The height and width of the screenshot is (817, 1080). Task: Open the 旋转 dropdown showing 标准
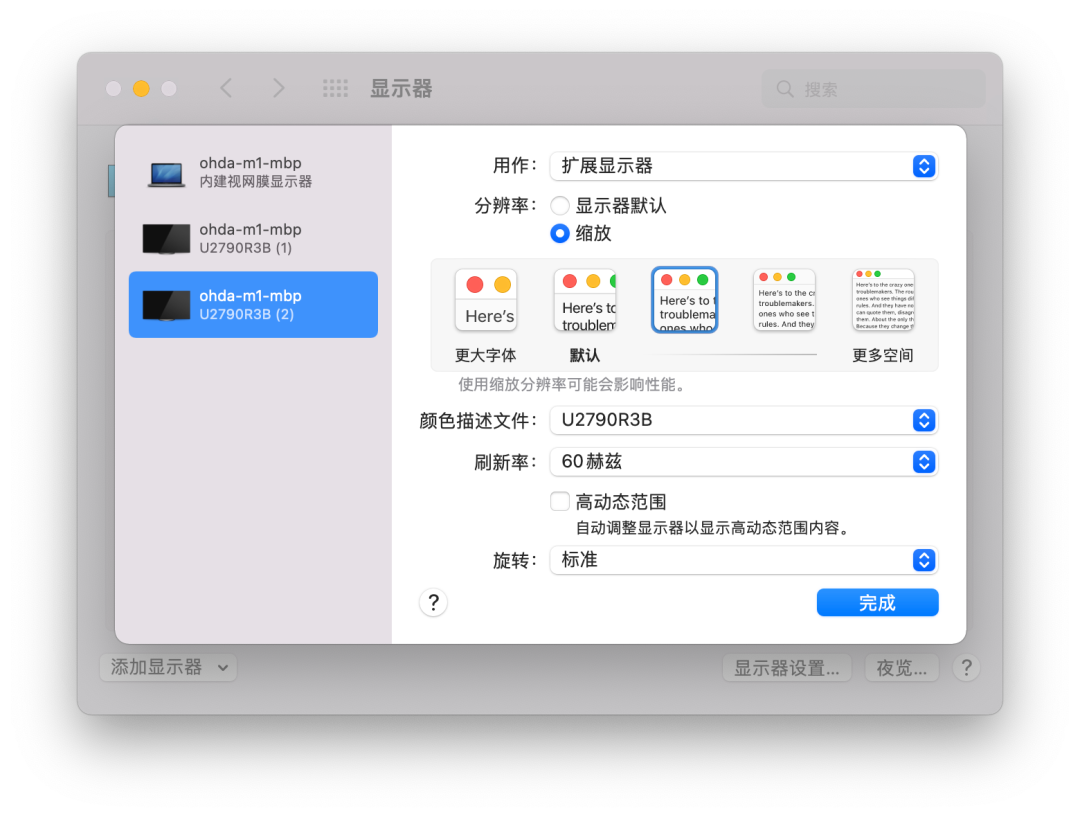[744, 560]
